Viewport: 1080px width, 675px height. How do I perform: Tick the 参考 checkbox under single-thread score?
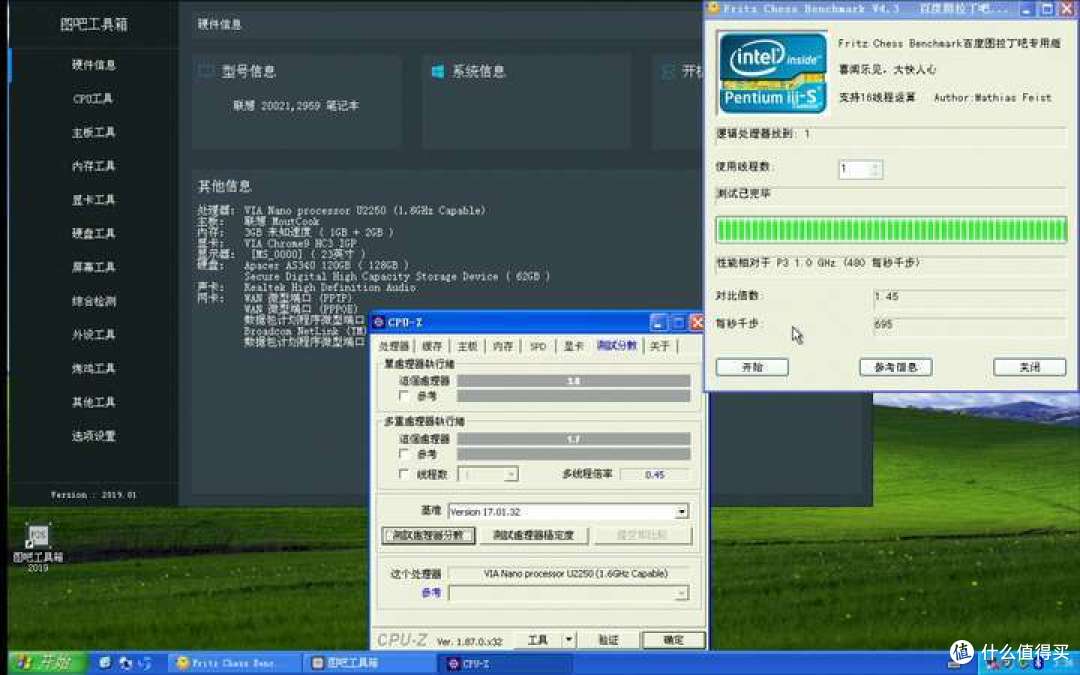pos(404,395)
